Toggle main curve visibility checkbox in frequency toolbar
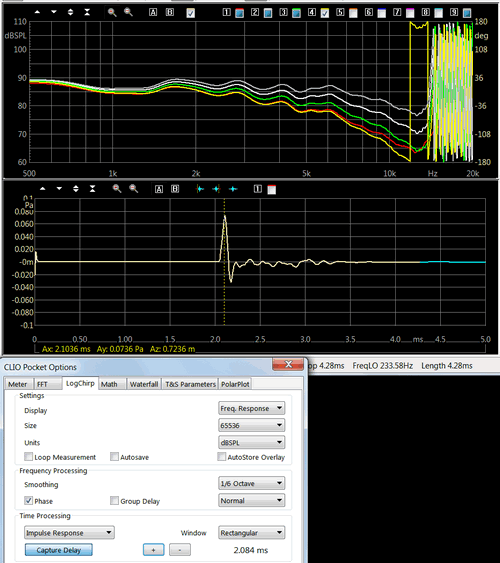Viewport: 500px width, 563px height. point(191,13)
